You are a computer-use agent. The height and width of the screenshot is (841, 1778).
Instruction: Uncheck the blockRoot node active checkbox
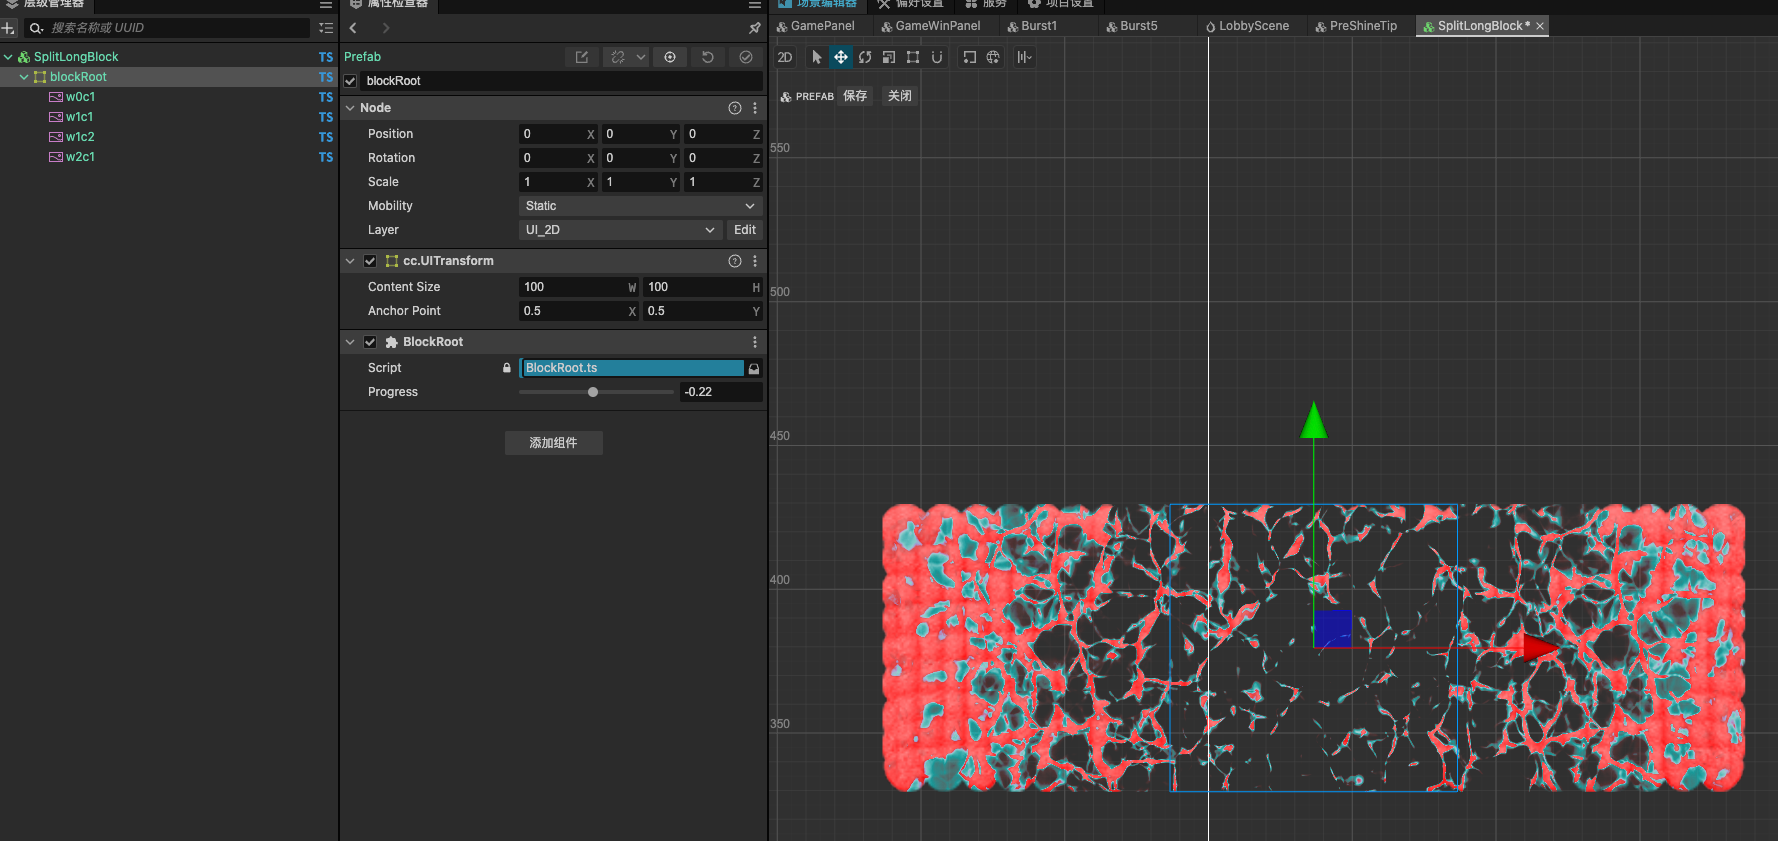tap(351, 81)
